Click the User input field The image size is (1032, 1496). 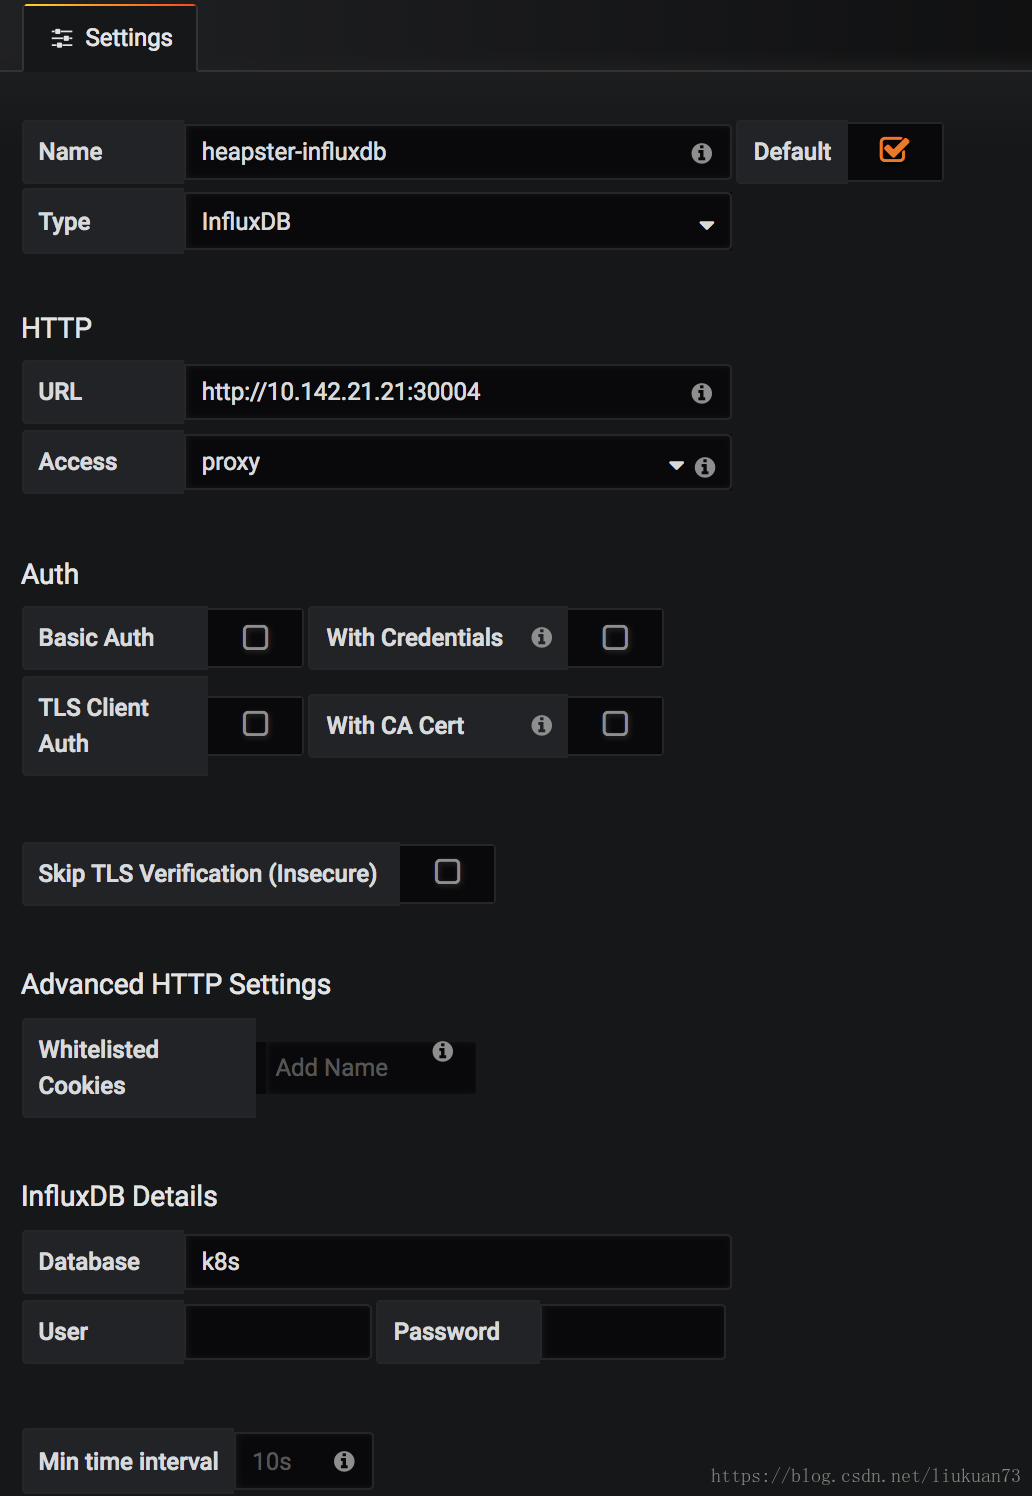click(x=278, y=1332)
